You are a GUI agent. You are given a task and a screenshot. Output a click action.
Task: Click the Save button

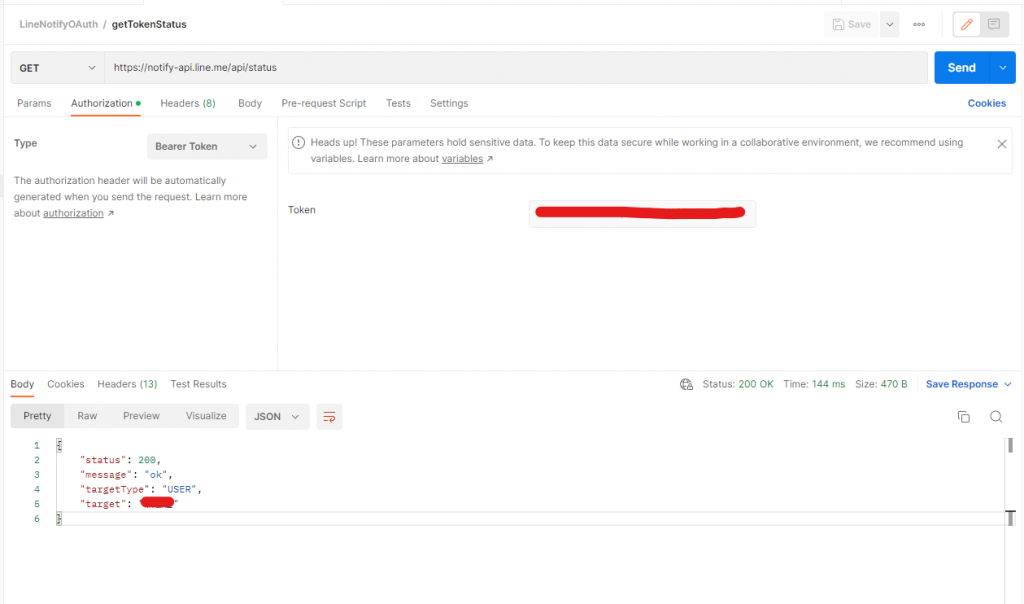point(852,24)
